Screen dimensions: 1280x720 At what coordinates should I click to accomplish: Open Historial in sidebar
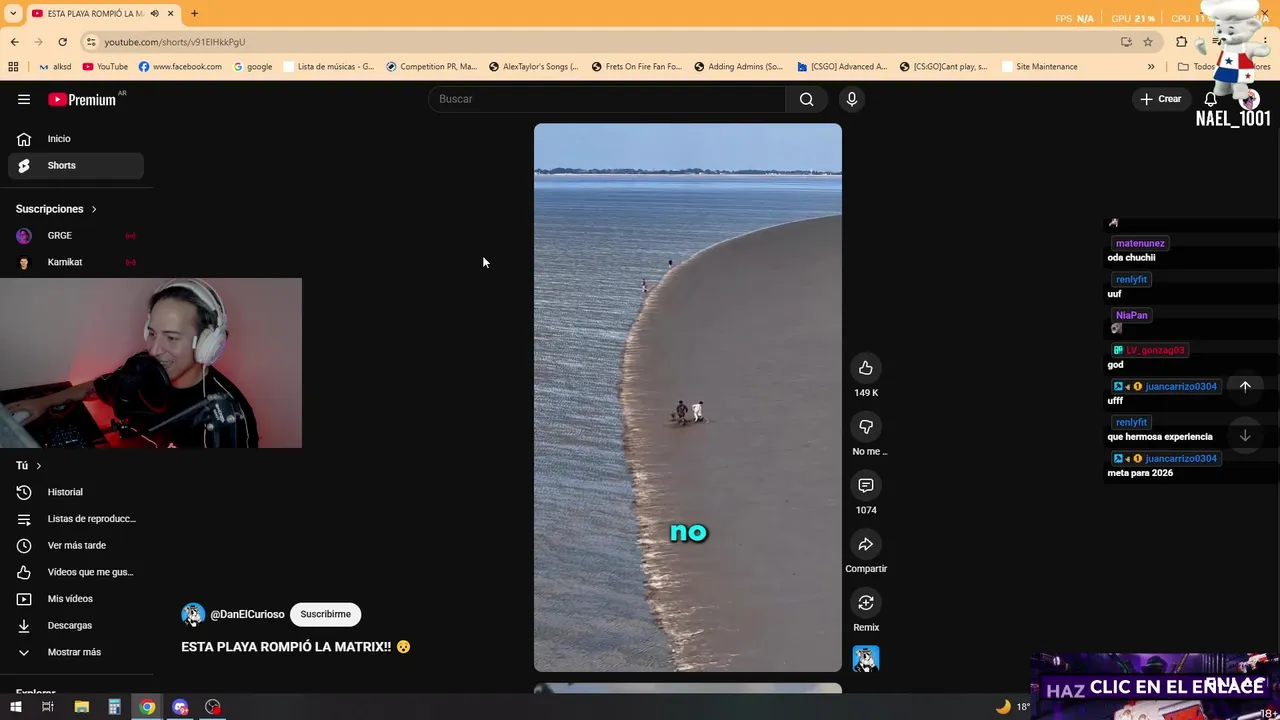click(76, 492)
